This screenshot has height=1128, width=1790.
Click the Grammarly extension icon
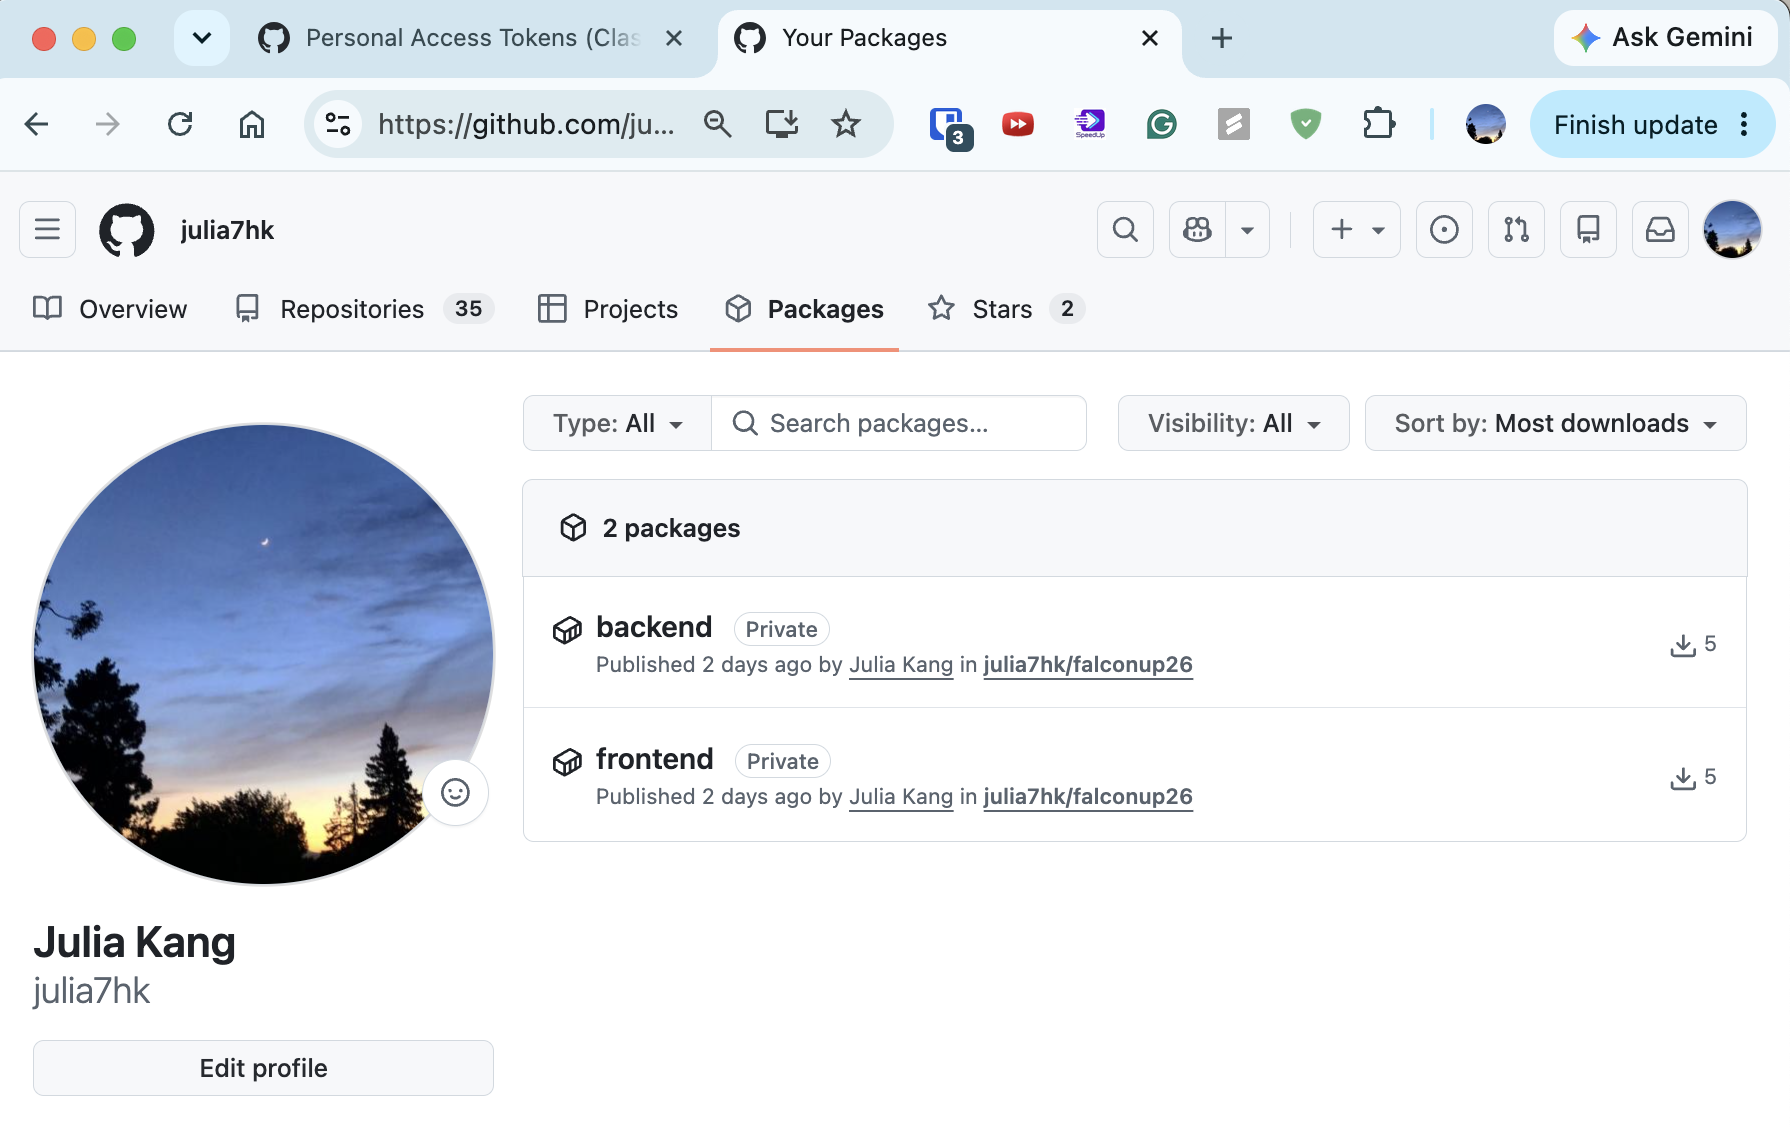point(1161,124)
